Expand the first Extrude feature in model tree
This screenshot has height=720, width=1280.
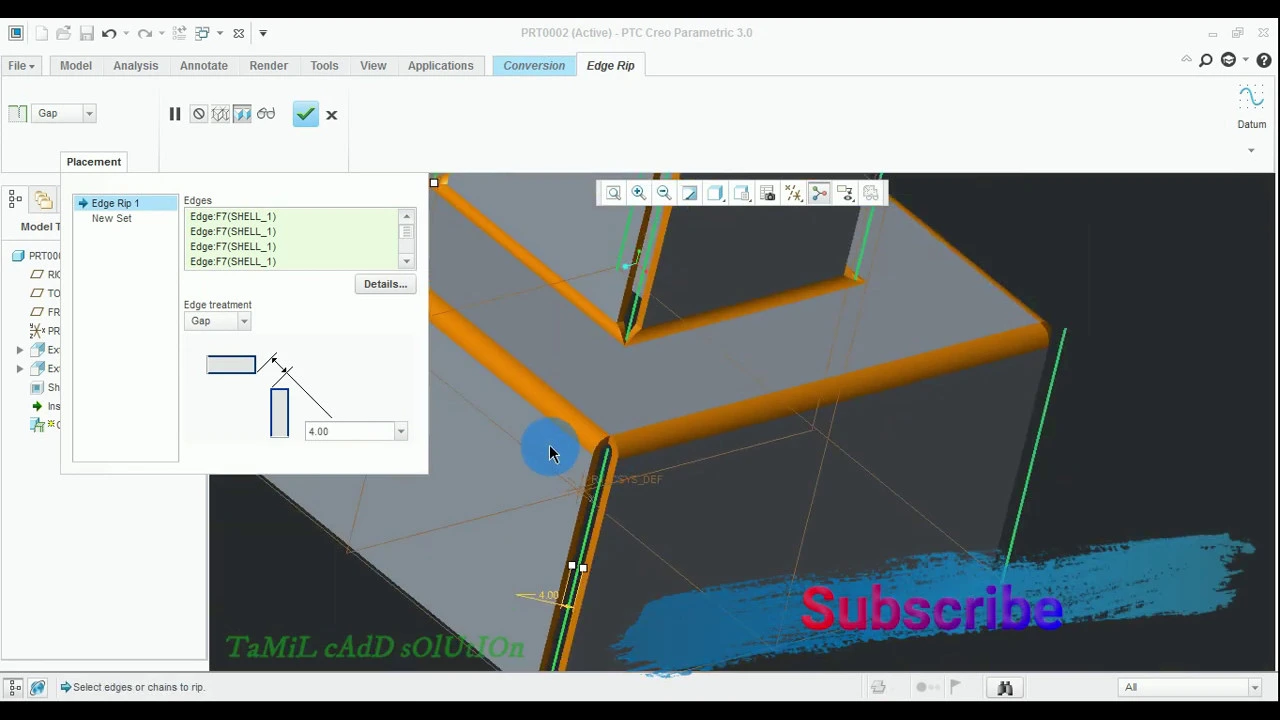20,350
